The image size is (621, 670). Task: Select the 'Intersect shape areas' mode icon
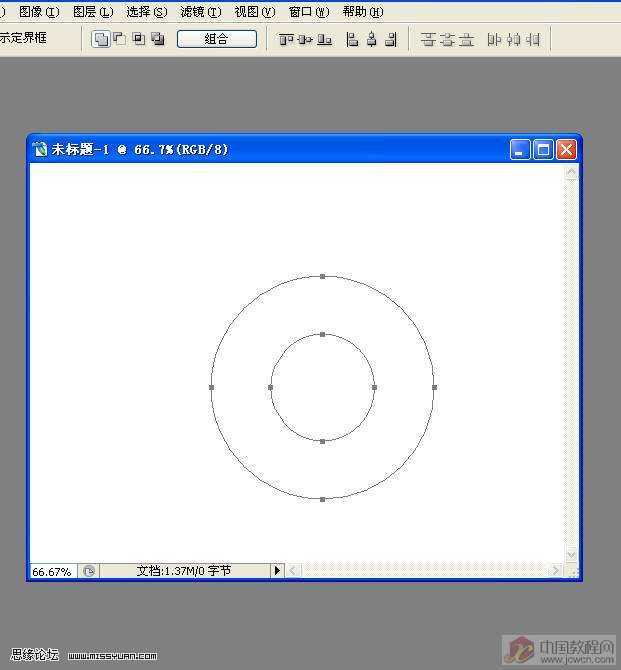pyautogui.click(x=139, y=39)
